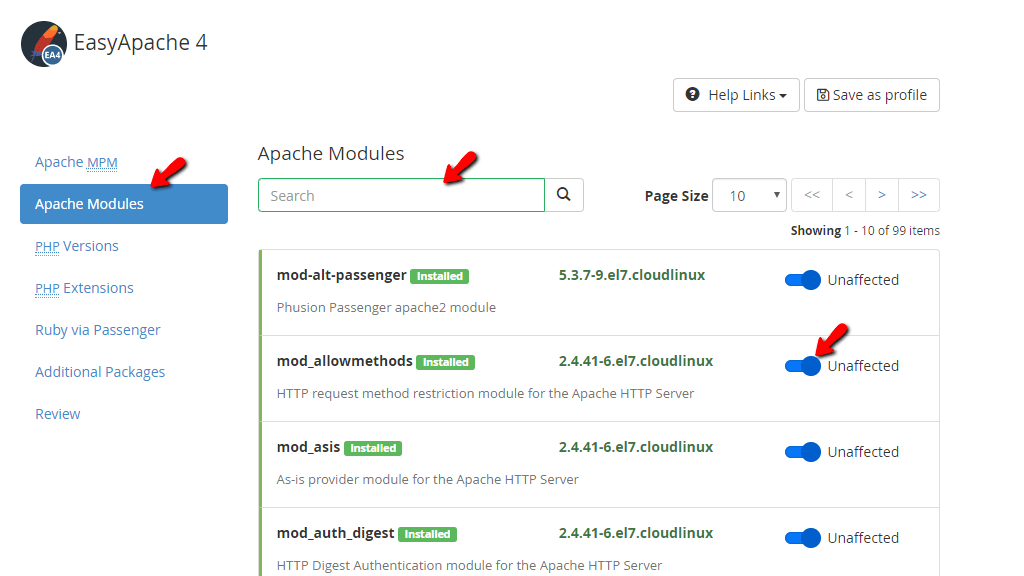Image resolution: width=1024 pixels, height=576 pixels.
Task: Click the mod_auth_digest module name
Action: point(336,534)
